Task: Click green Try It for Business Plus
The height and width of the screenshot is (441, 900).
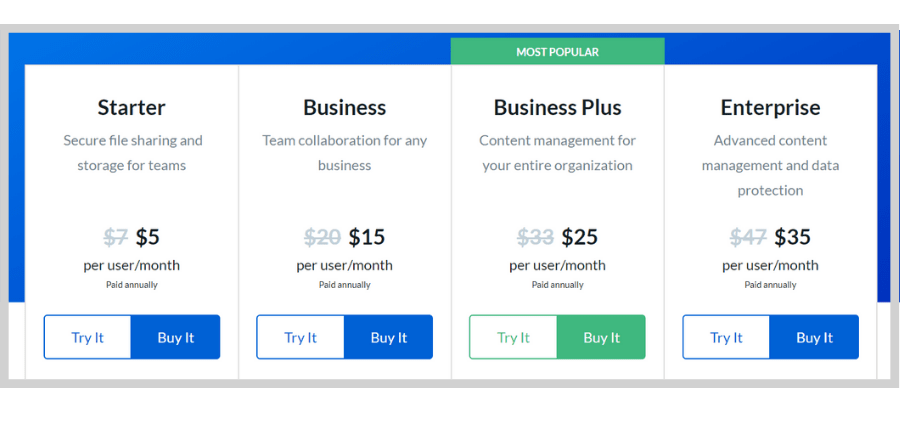Action: [513, 337]
